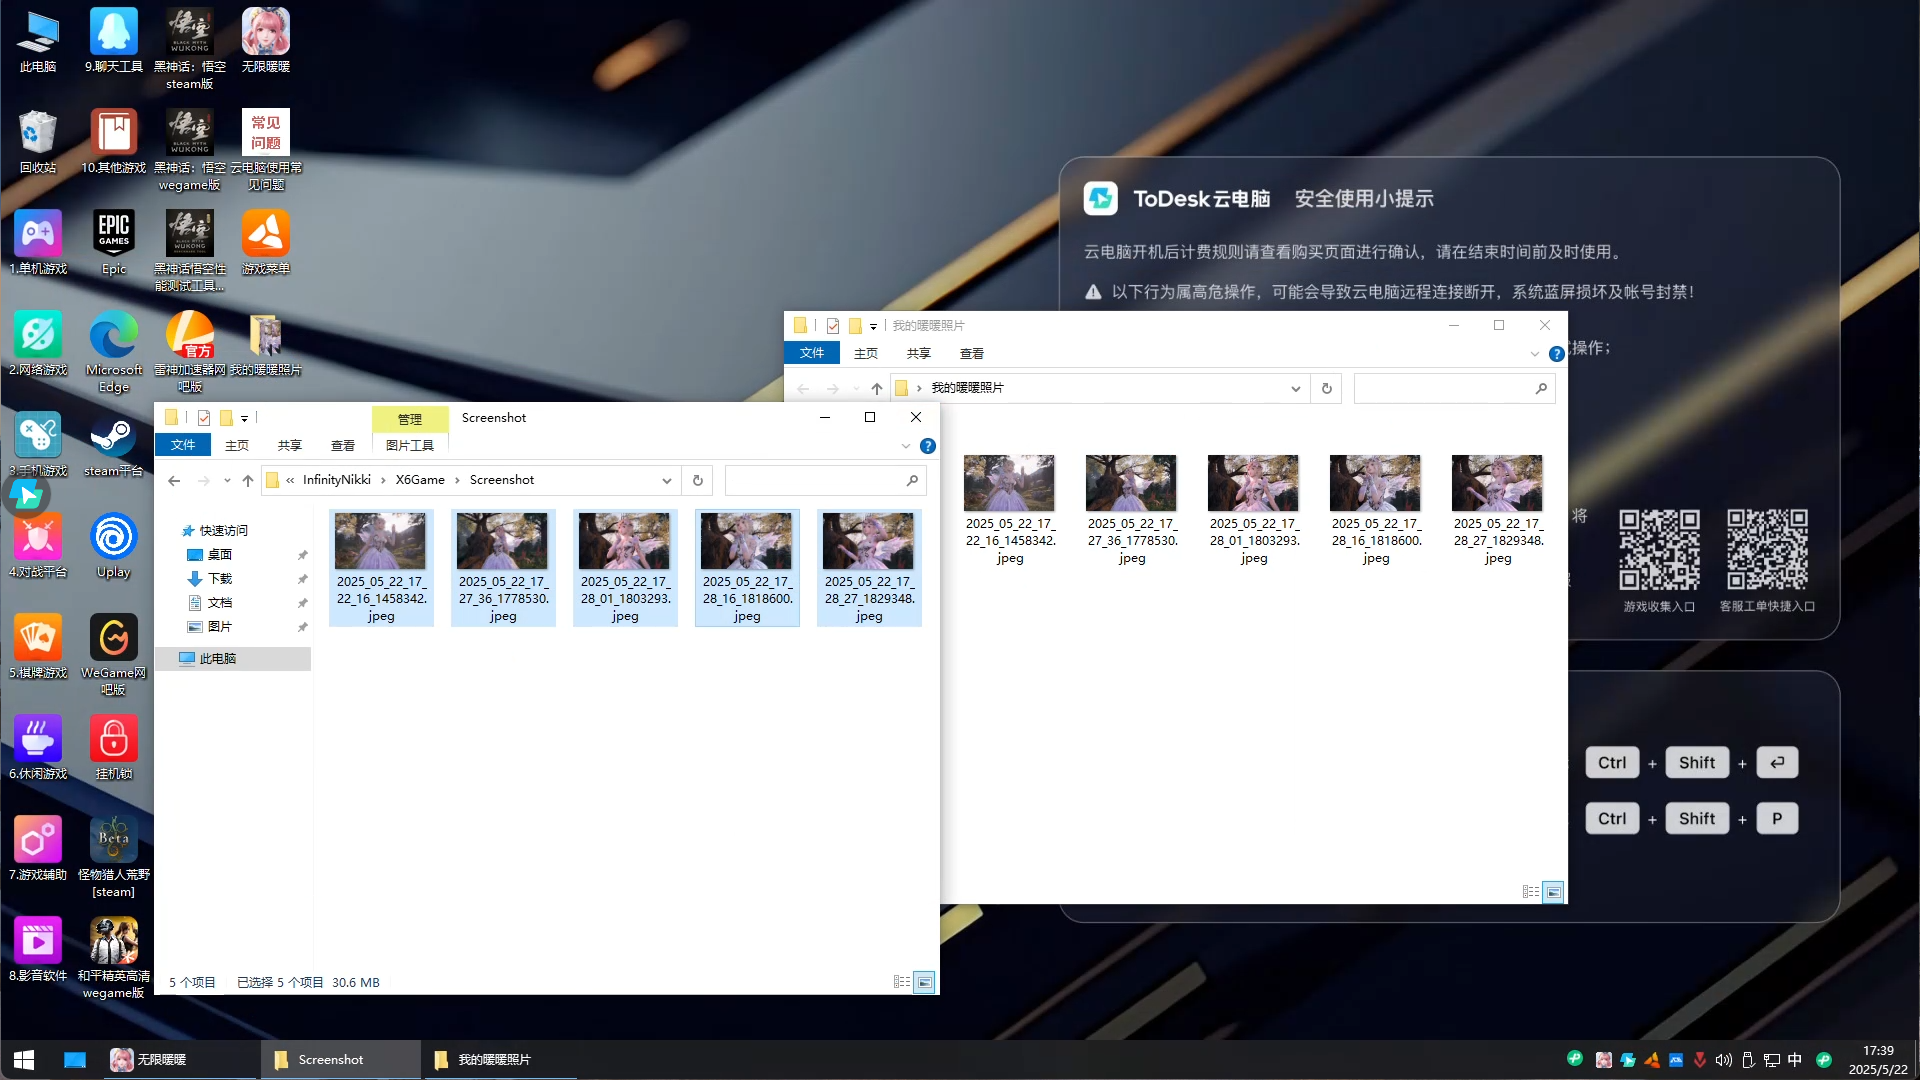Open 我的暖暖照片 desktop folder icon

266,344
